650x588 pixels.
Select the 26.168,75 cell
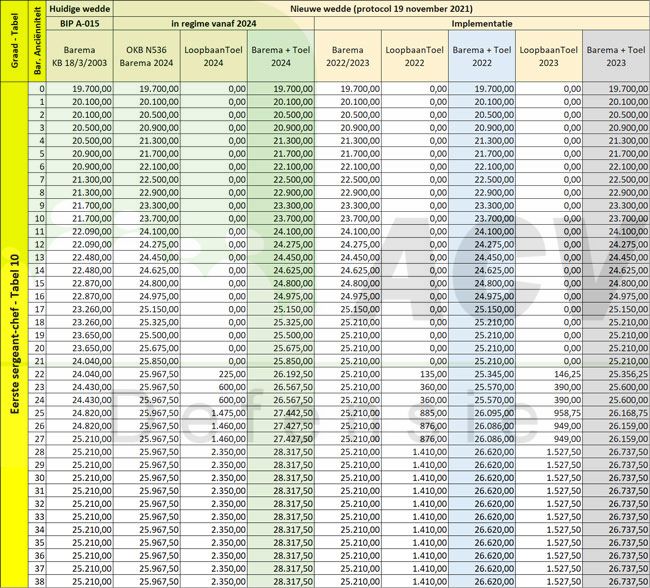pyautogui.click(x=616, y=413)
